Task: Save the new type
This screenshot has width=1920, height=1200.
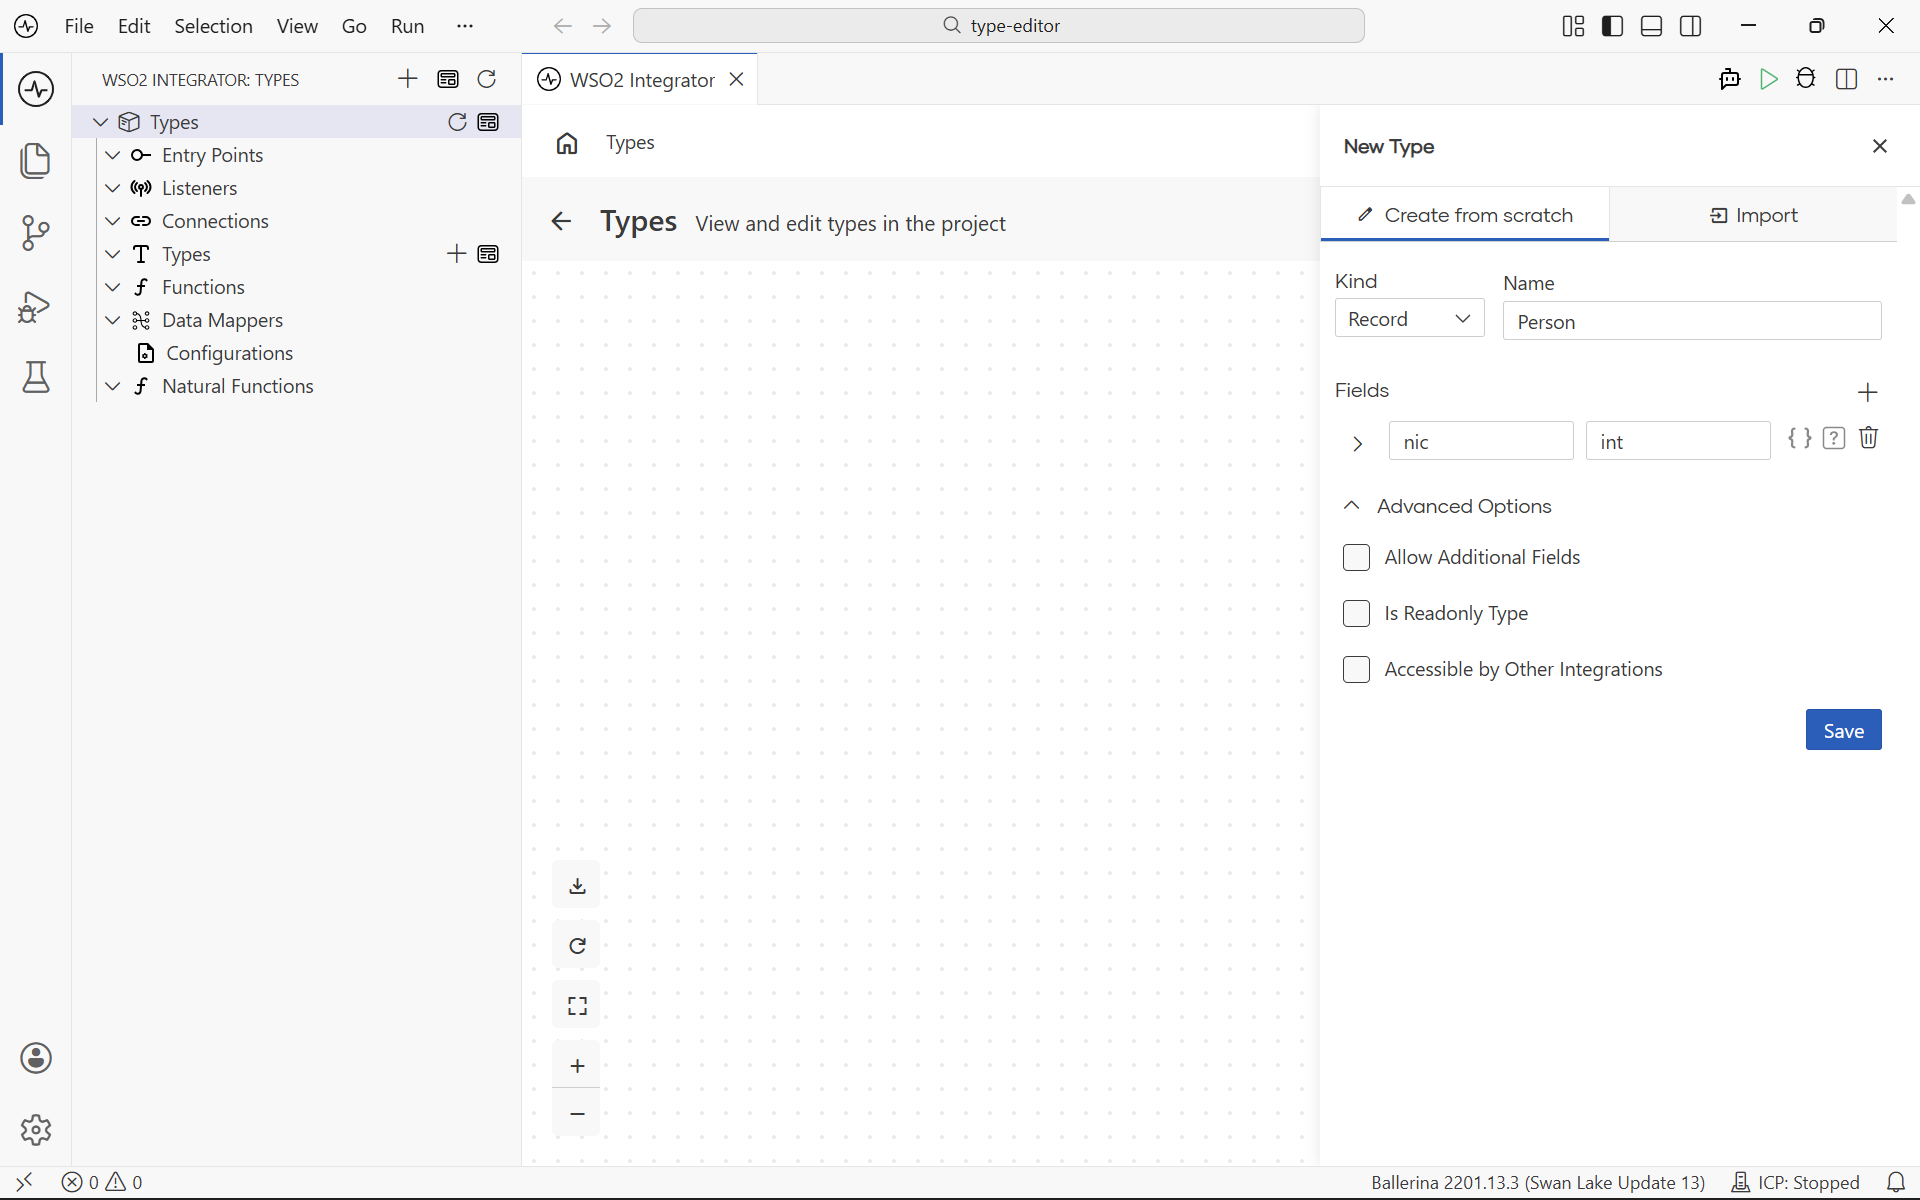Action: (1843, 730)
